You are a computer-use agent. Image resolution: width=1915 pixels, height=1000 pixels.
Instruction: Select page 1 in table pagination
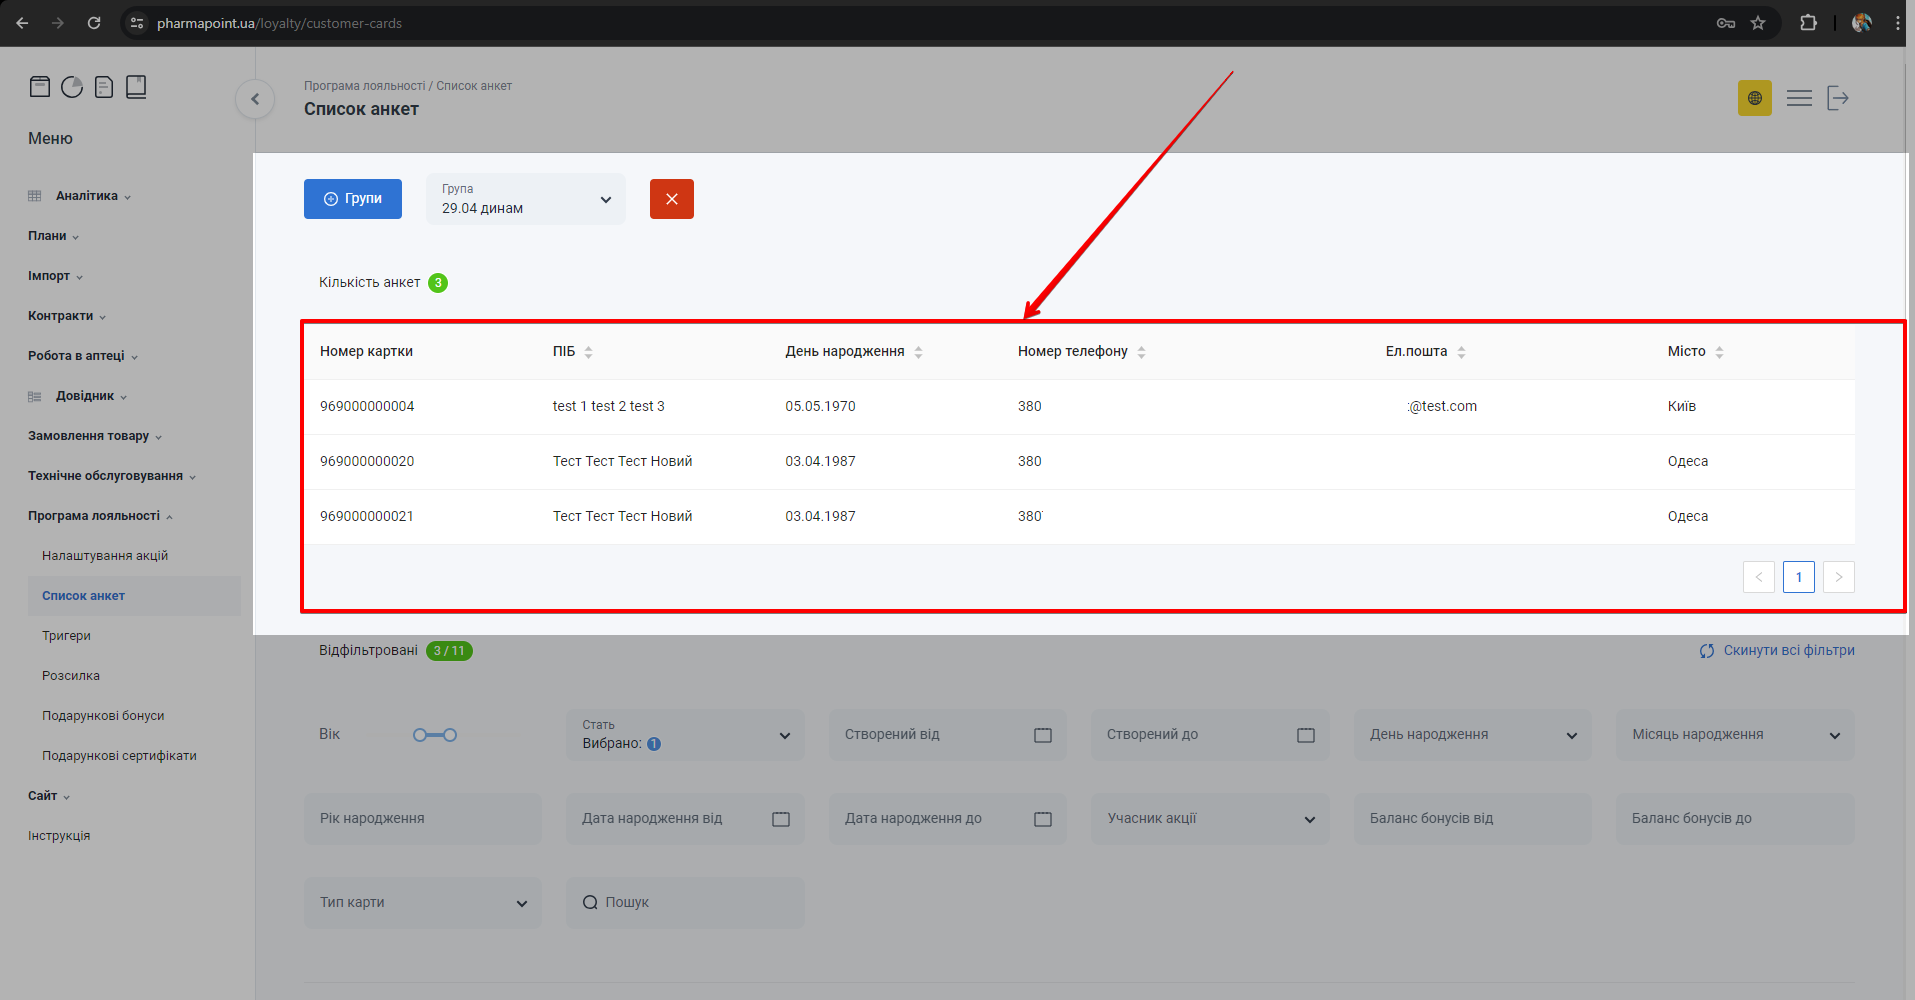click(x=1799, y=577)
